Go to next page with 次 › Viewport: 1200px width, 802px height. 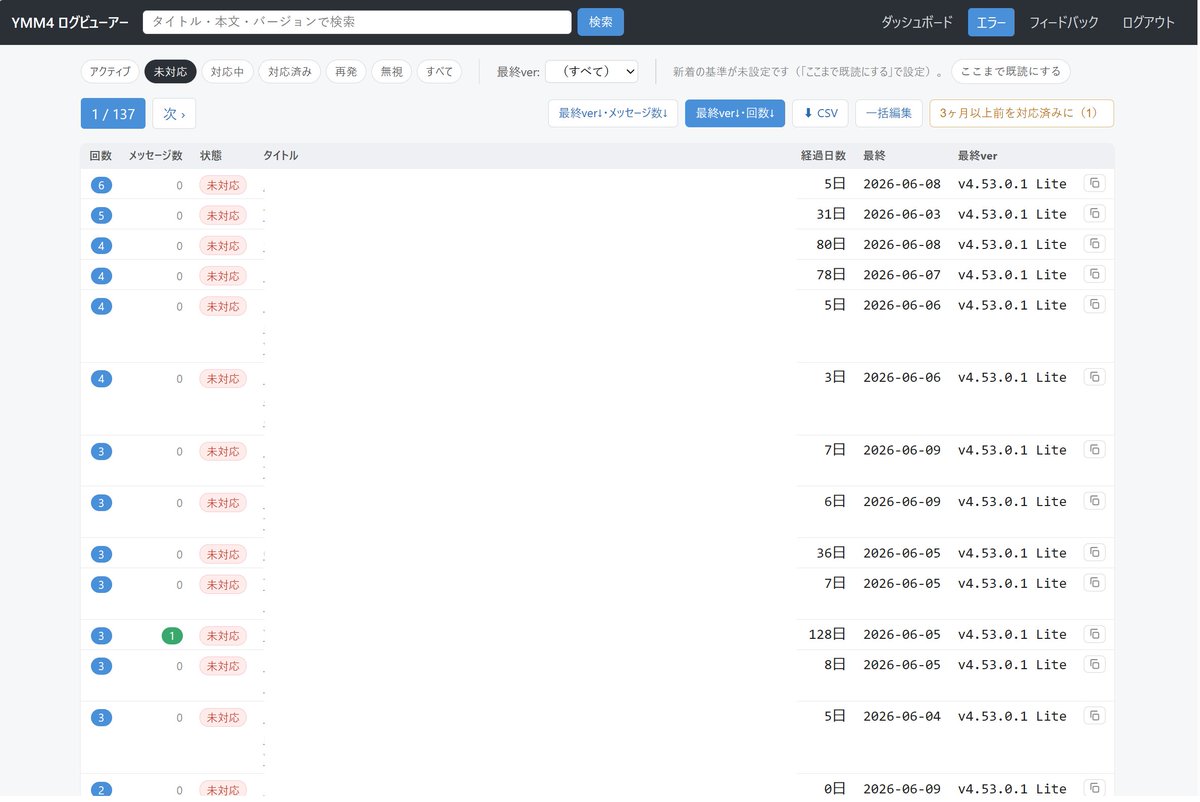point(174,114)
